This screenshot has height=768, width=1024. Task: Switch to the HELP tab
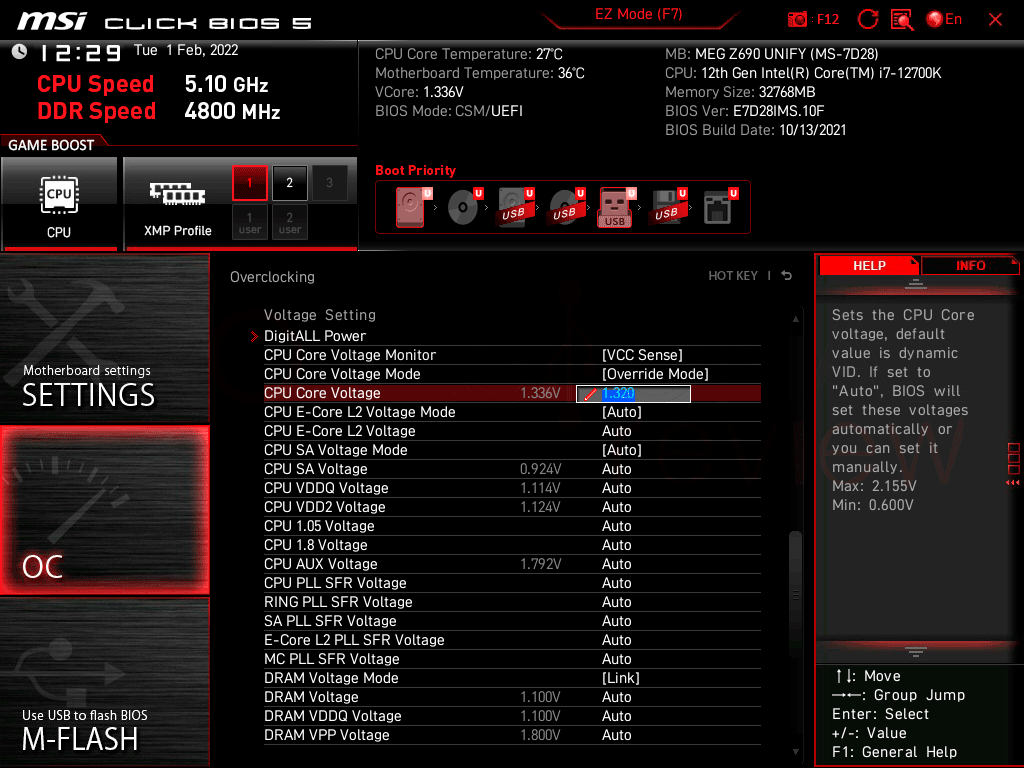[869, 266]
